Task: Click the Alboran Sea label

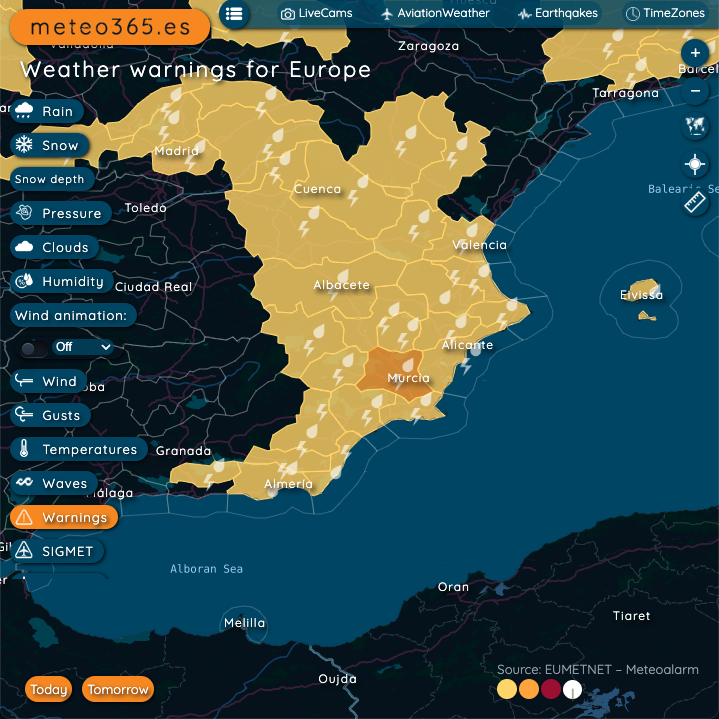Action: point(206,569)
